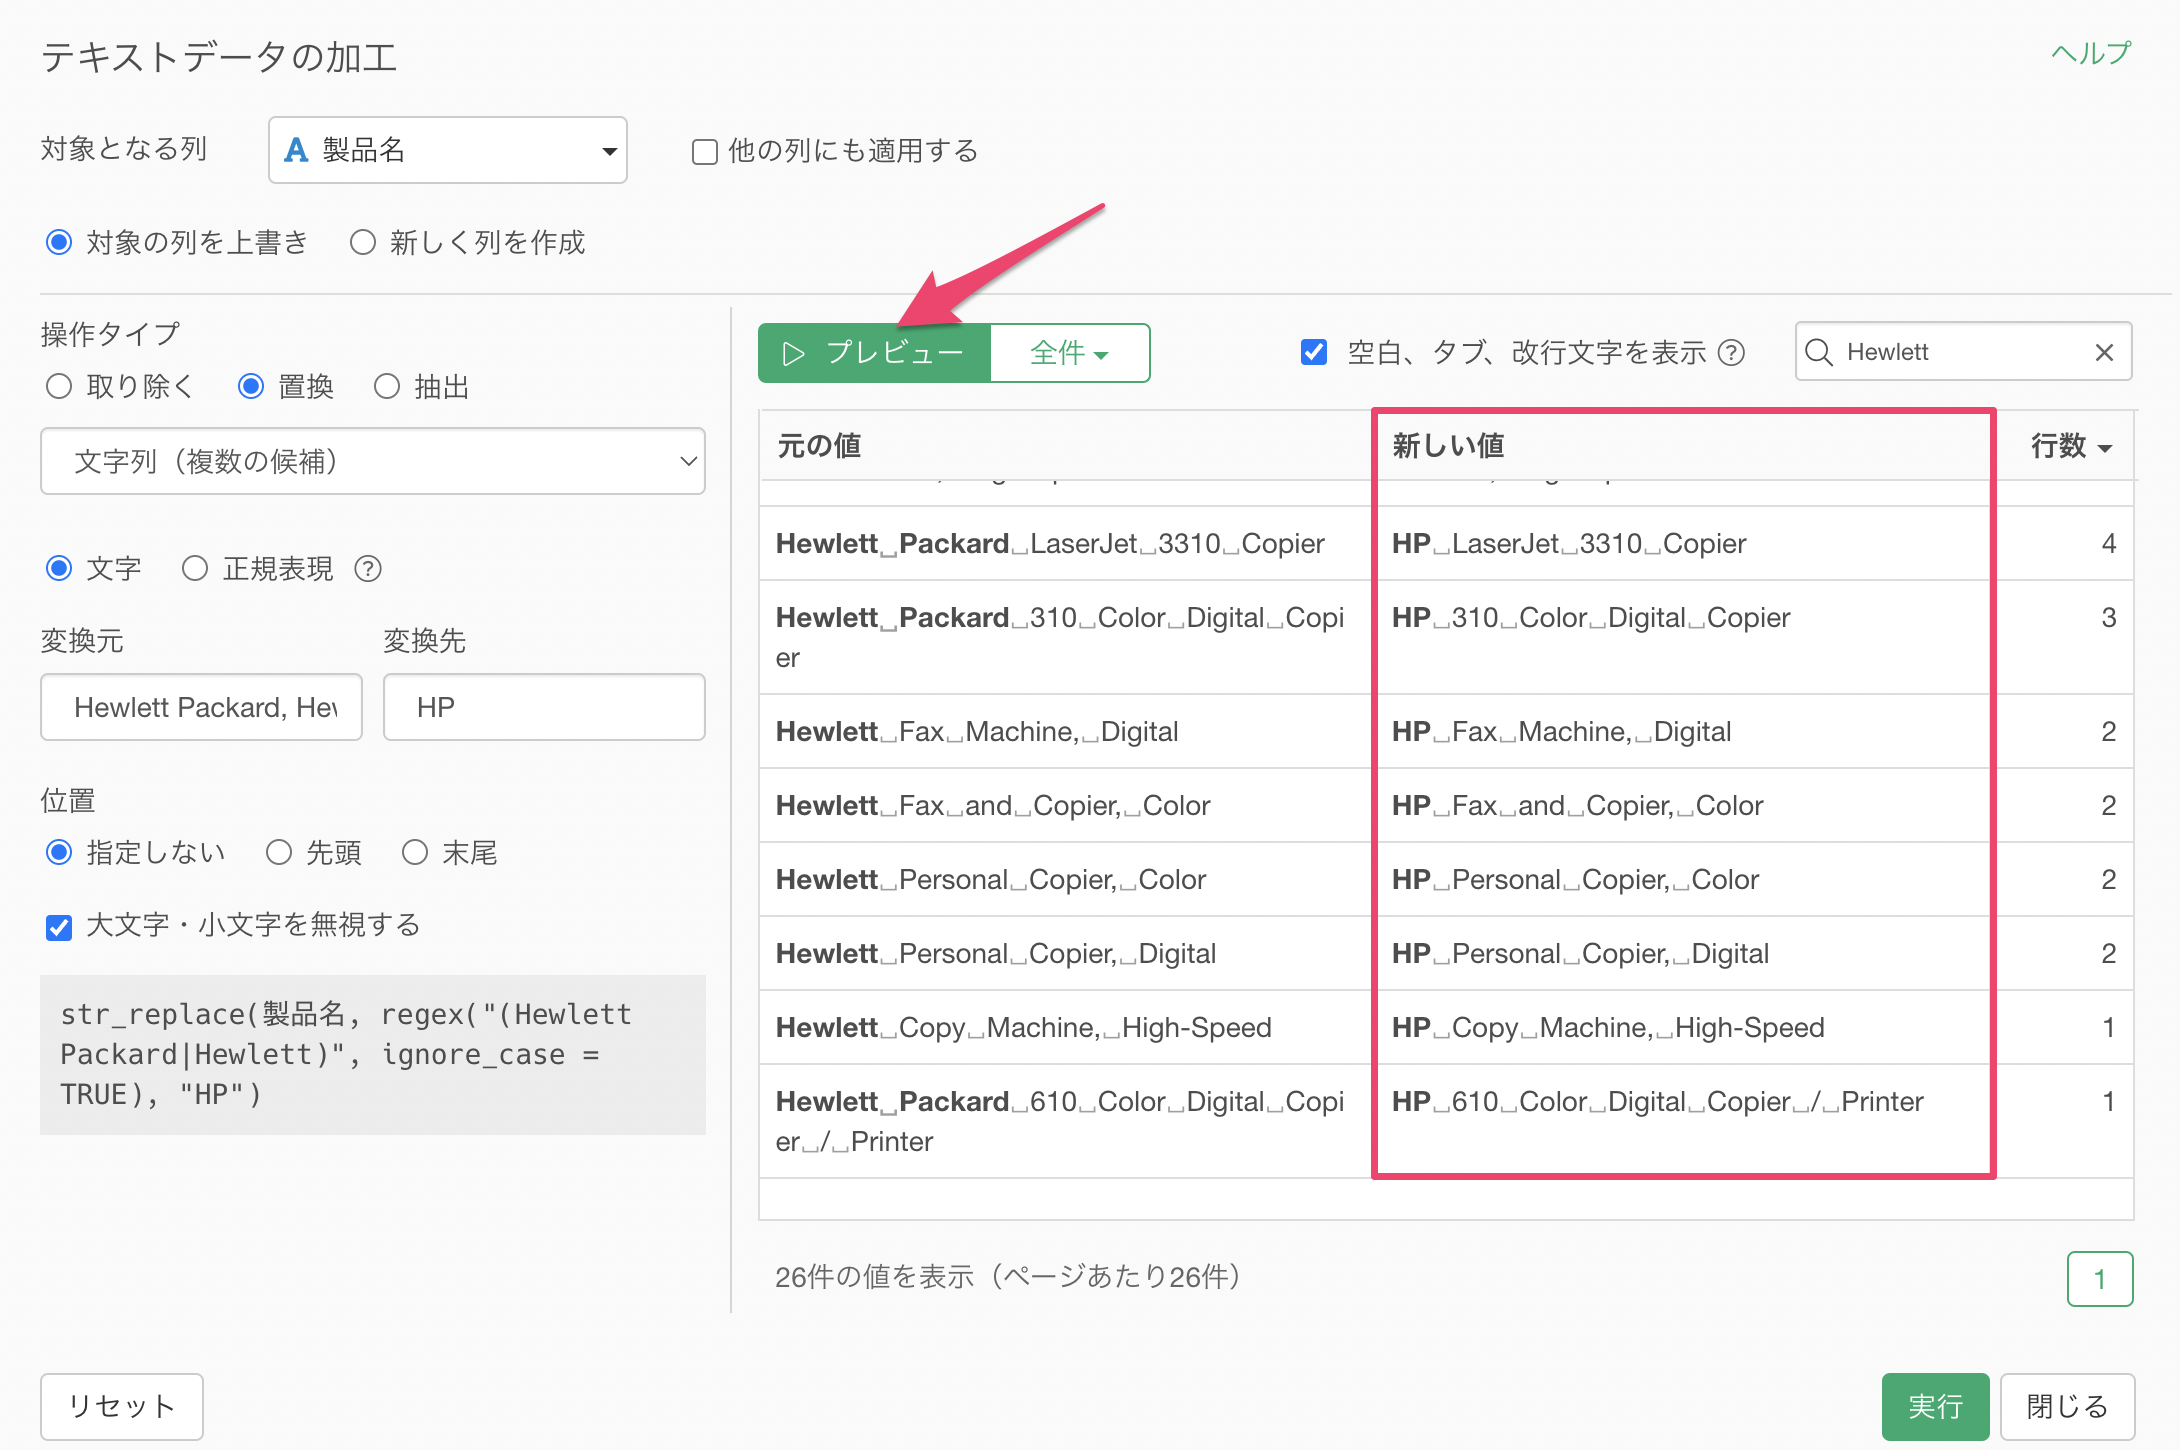Select original value Hewlett Packard 310 Color Digital Copier
The width and height of the screenshot is (2180, 1450).
(1060, 637)
